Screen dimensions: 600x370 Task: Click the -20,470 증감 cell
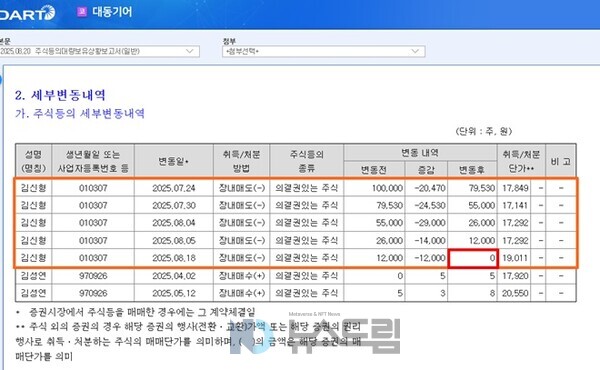(x=426, y=188)
